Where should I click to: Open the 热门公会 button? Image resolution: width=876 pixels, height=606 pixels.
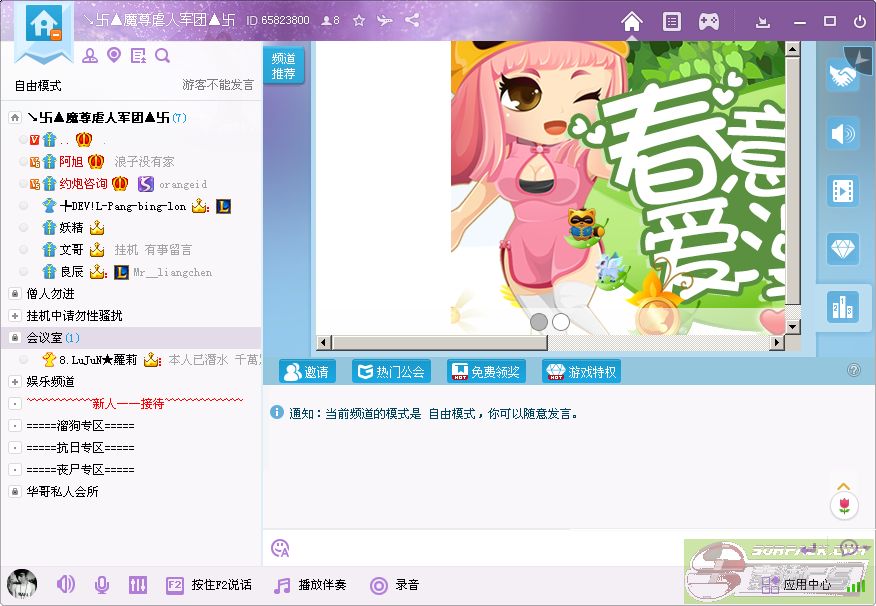[391, 371]
